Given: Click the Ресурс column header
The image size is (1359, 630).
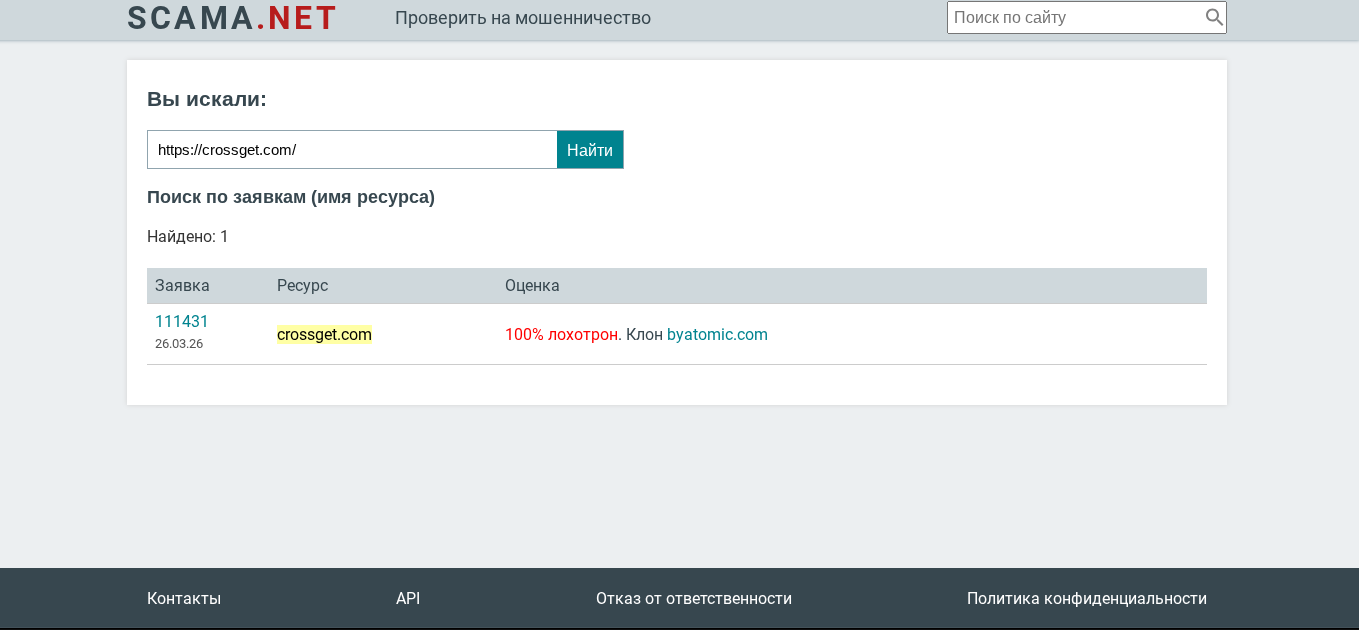Looking at the screenshot, I should pos(302,285).
